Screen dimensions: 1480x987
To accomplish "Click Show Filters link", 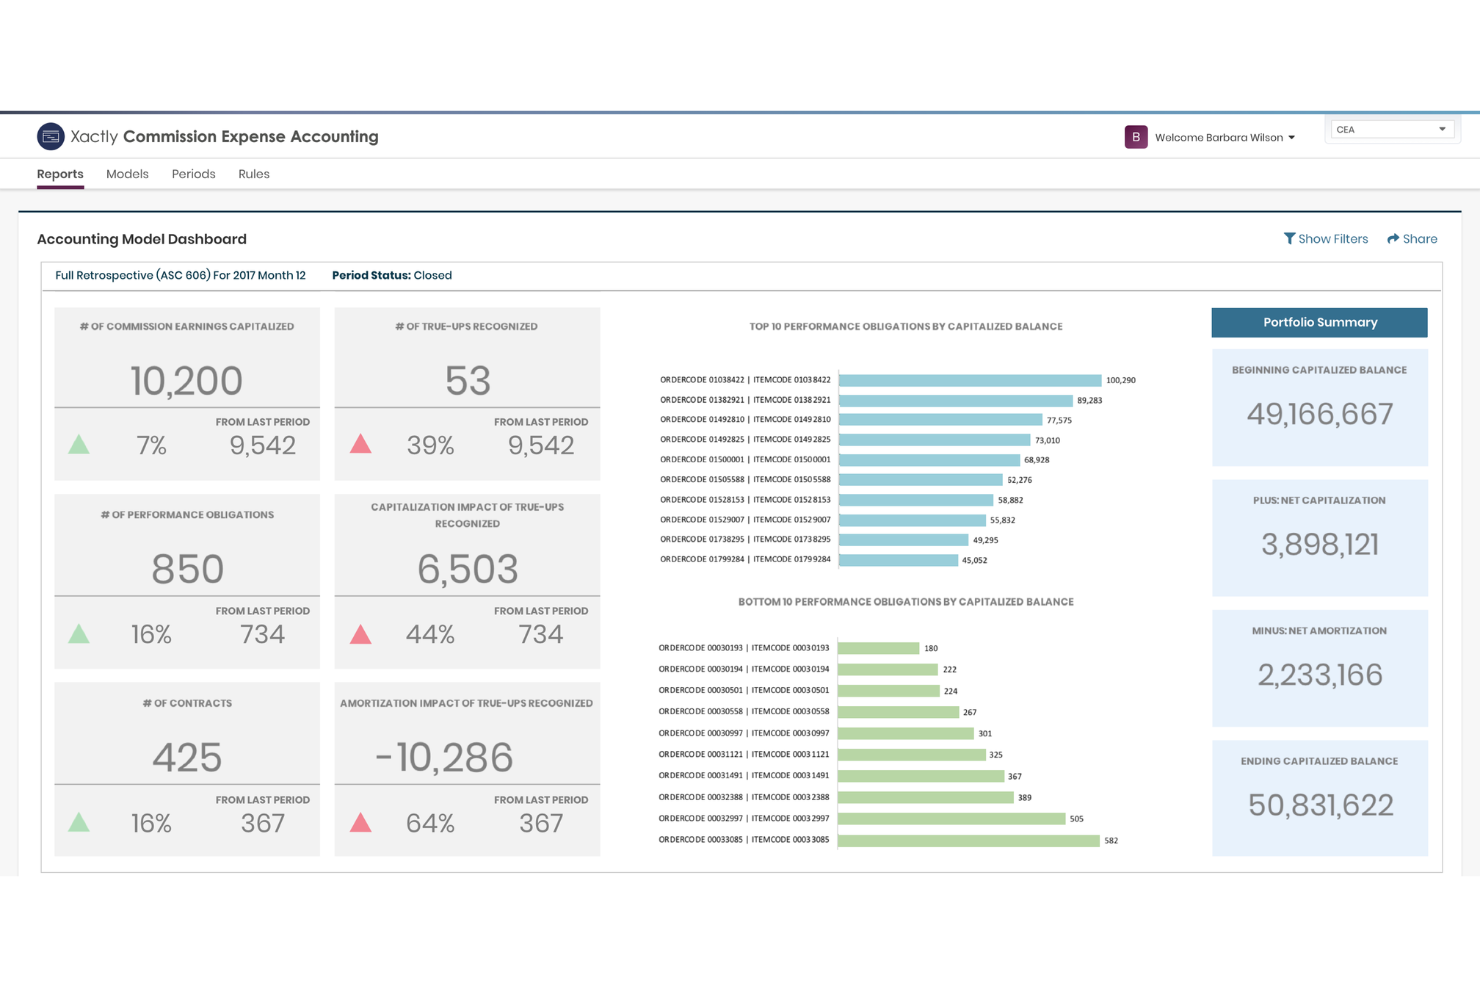I will (x=1326, y=239).
